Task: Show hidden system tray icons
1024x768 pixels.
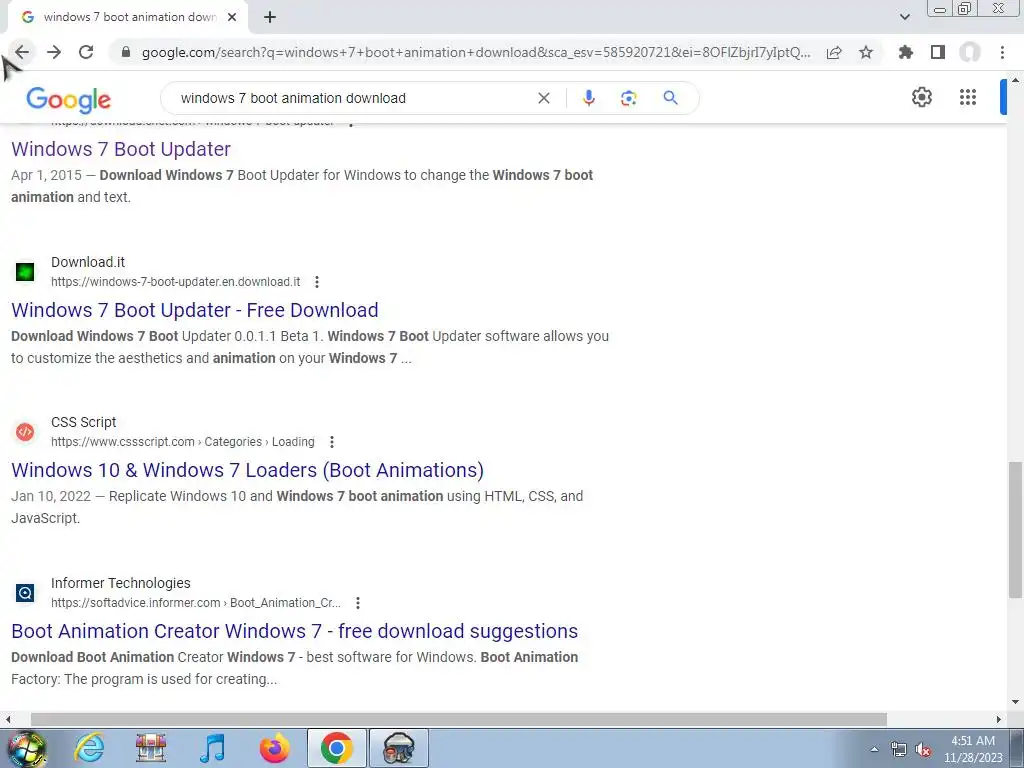Action: tap(874, 750)
